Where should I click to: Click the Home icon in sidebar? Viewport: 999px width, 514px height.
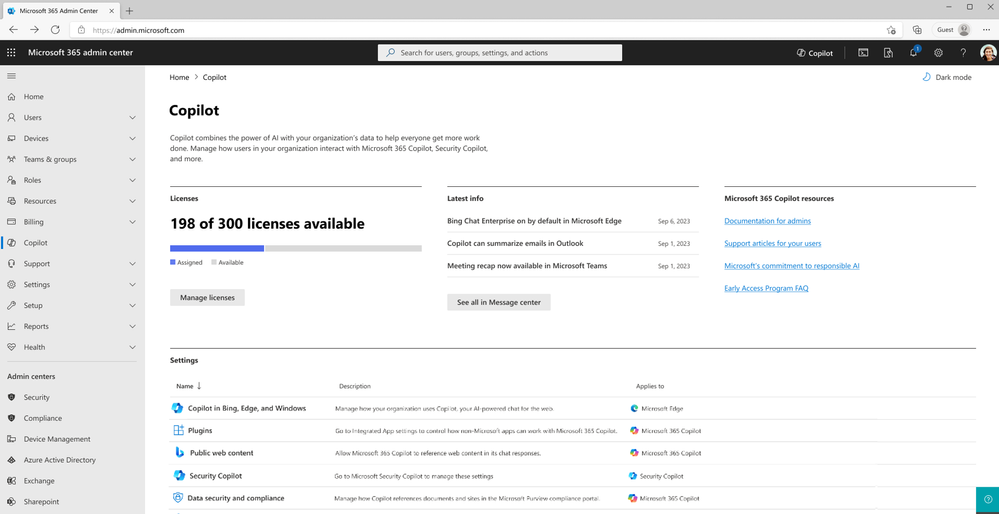click(x=11, y=97)
